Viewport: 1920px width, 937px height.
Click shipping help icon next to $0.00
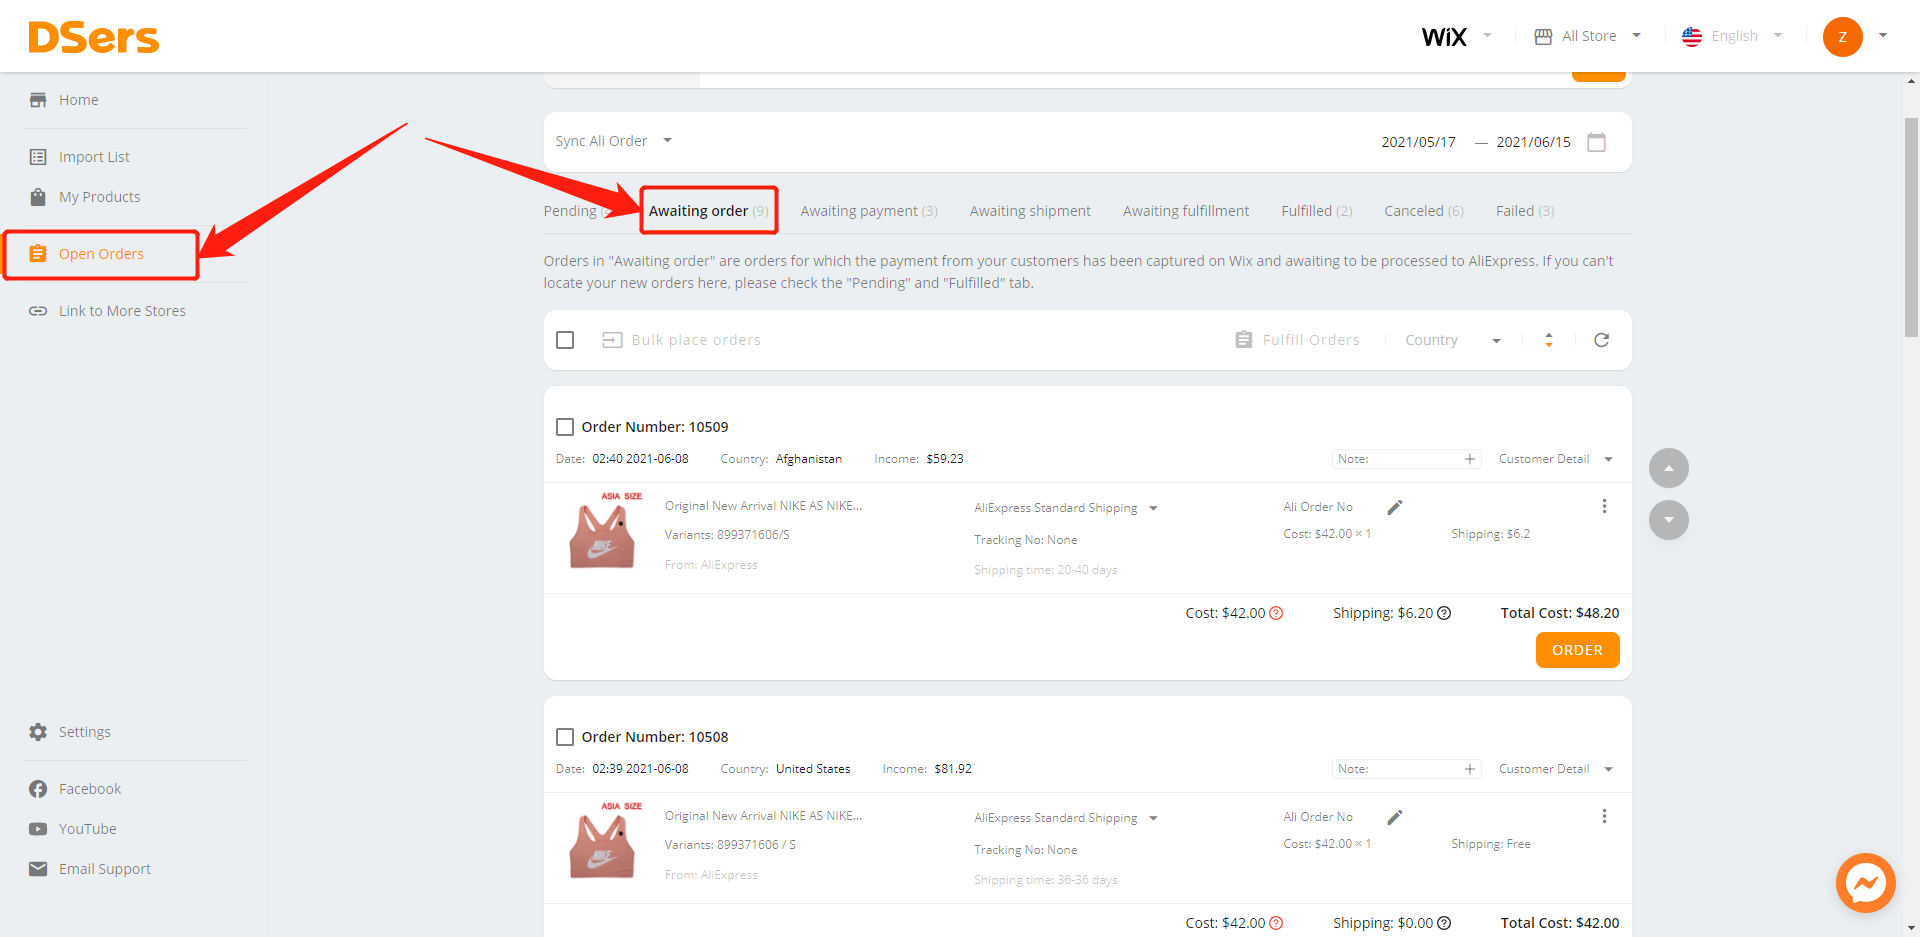point(1444,923)
